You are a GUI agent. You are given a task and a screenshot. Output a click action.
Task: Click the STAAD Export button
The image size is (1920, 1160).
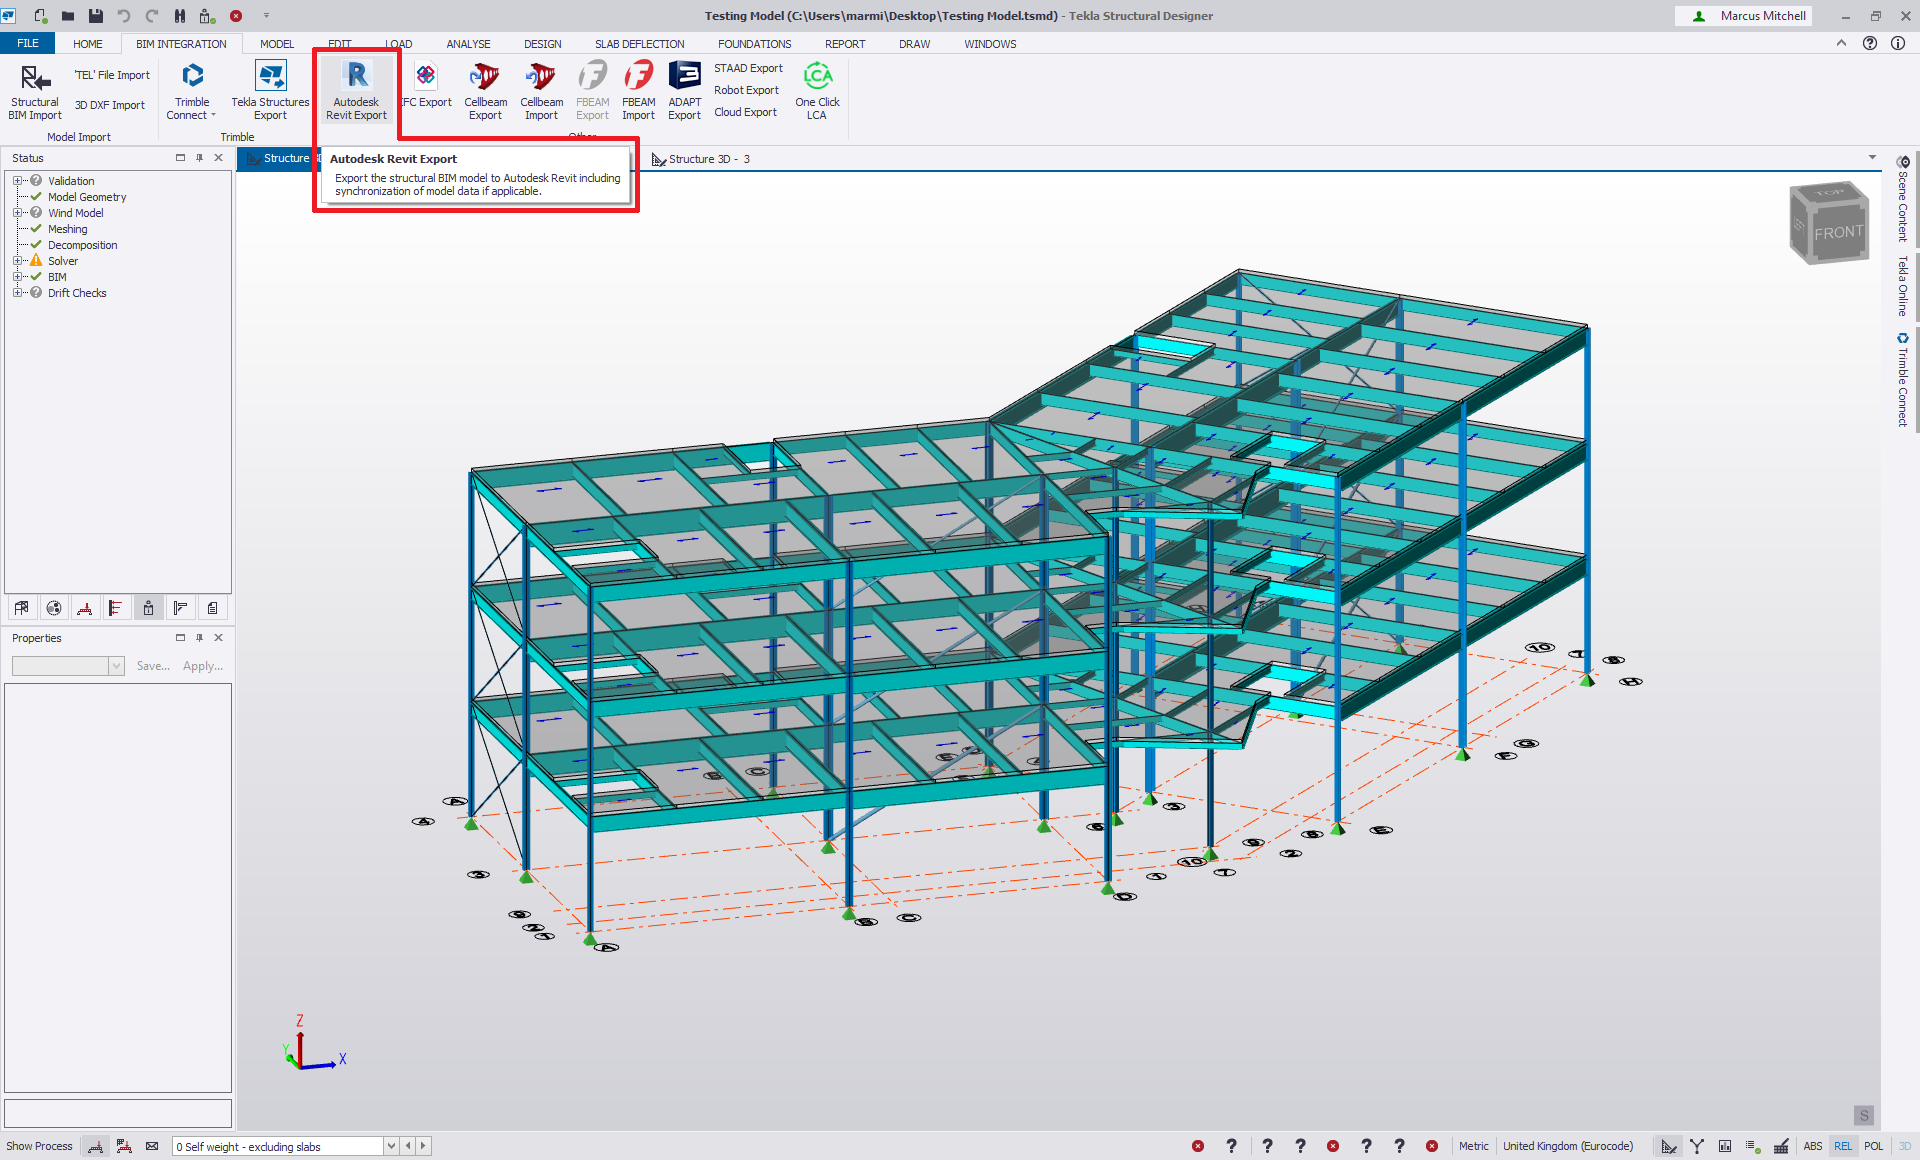tap(748, 68)
